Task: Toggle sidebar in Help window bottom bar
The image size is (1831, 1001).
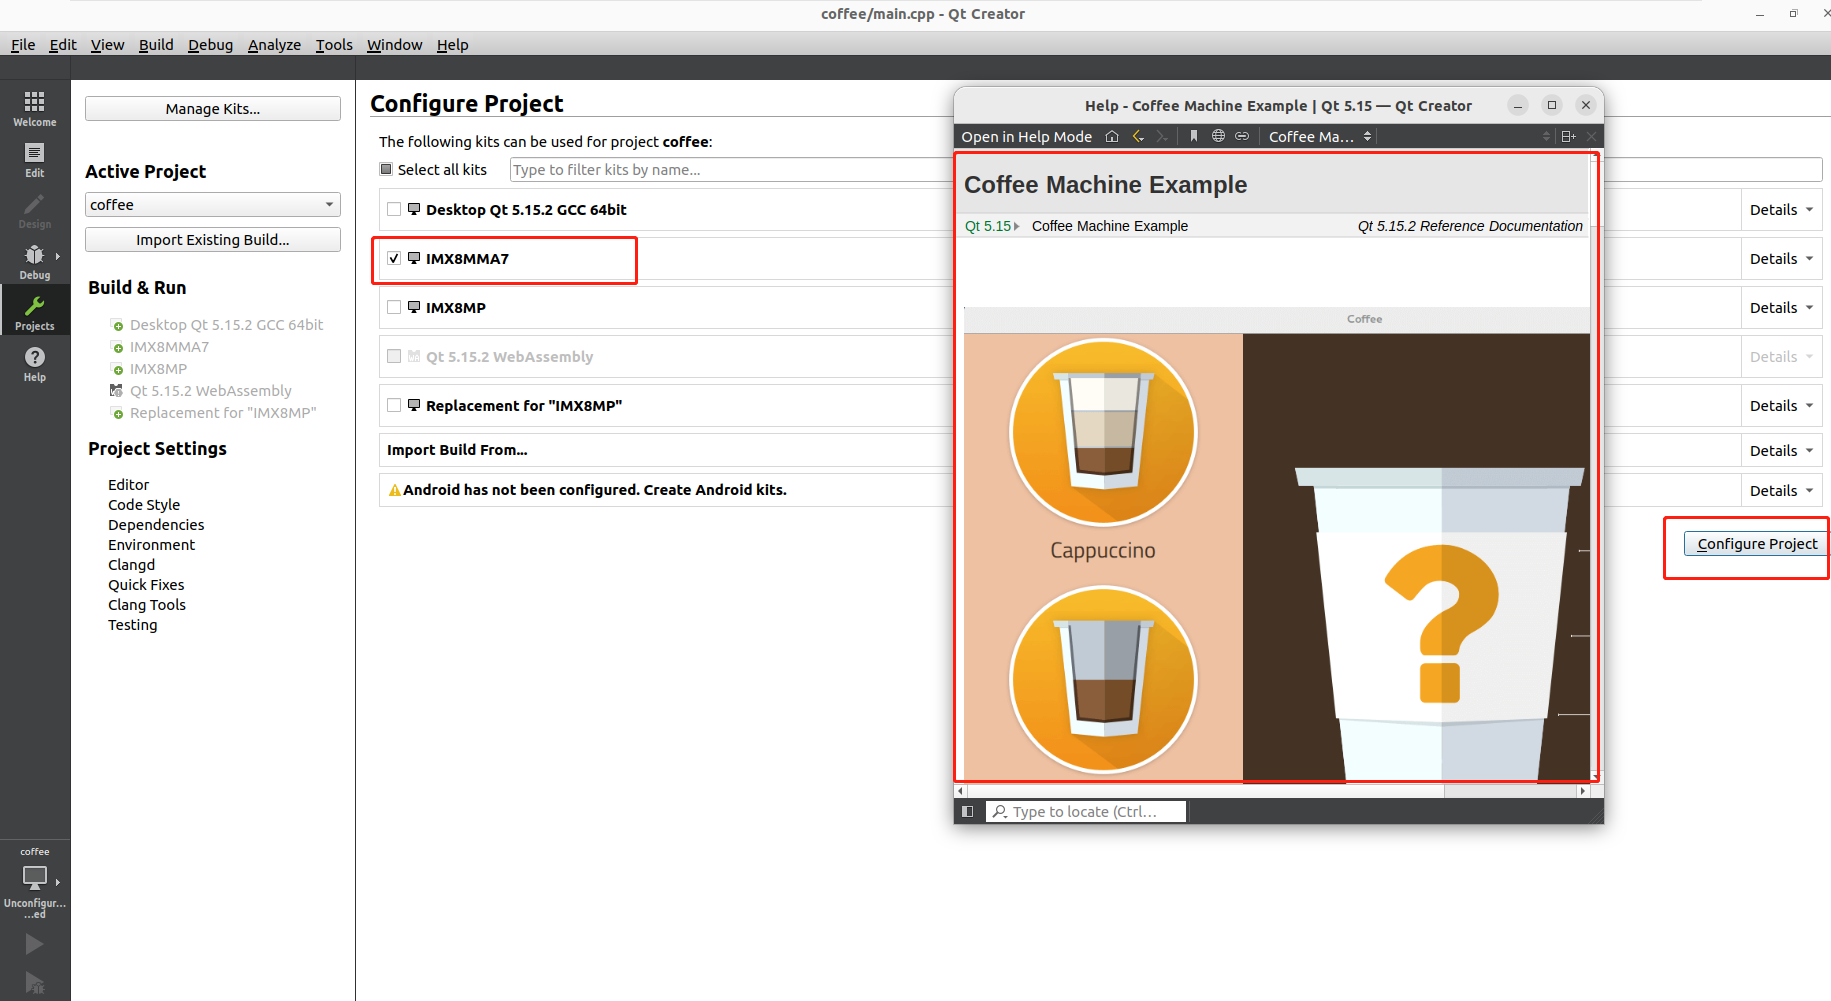Action: tap(967, 811)
